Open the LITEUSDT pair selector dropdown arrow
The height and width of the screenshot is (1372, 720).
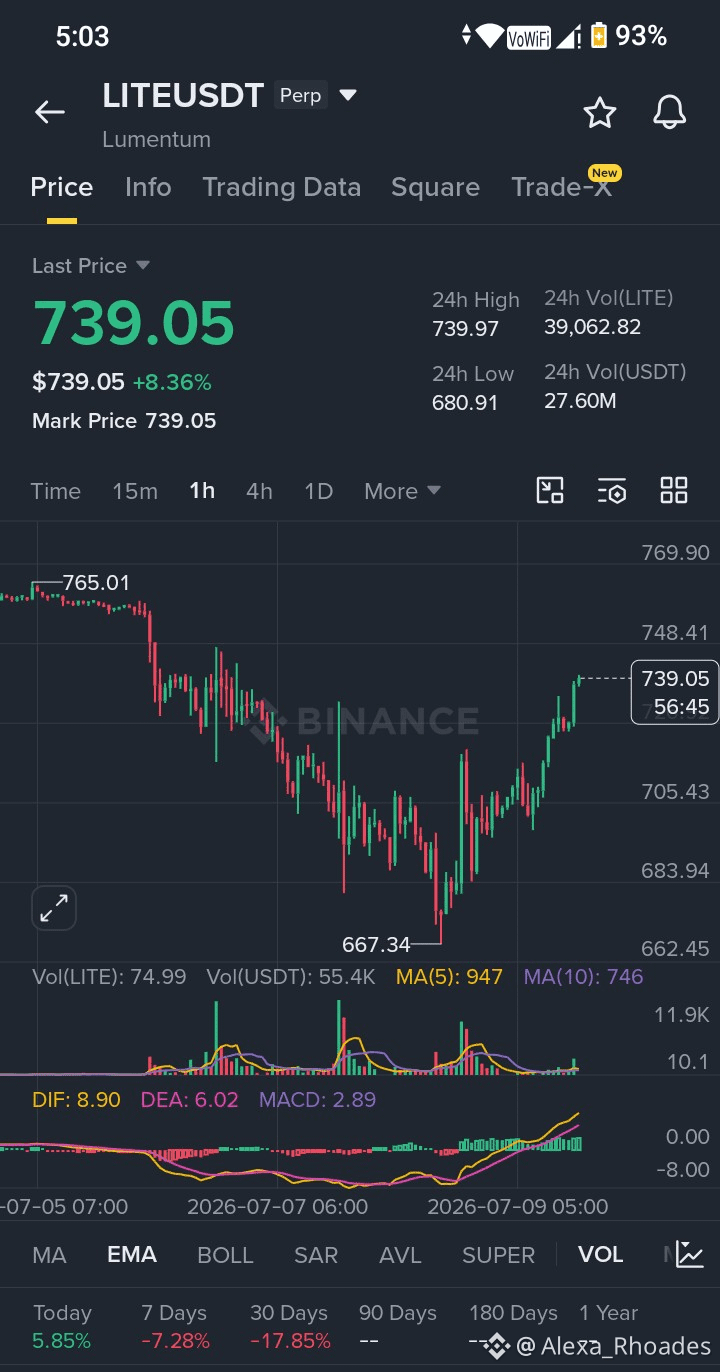(x=348, y=96)
